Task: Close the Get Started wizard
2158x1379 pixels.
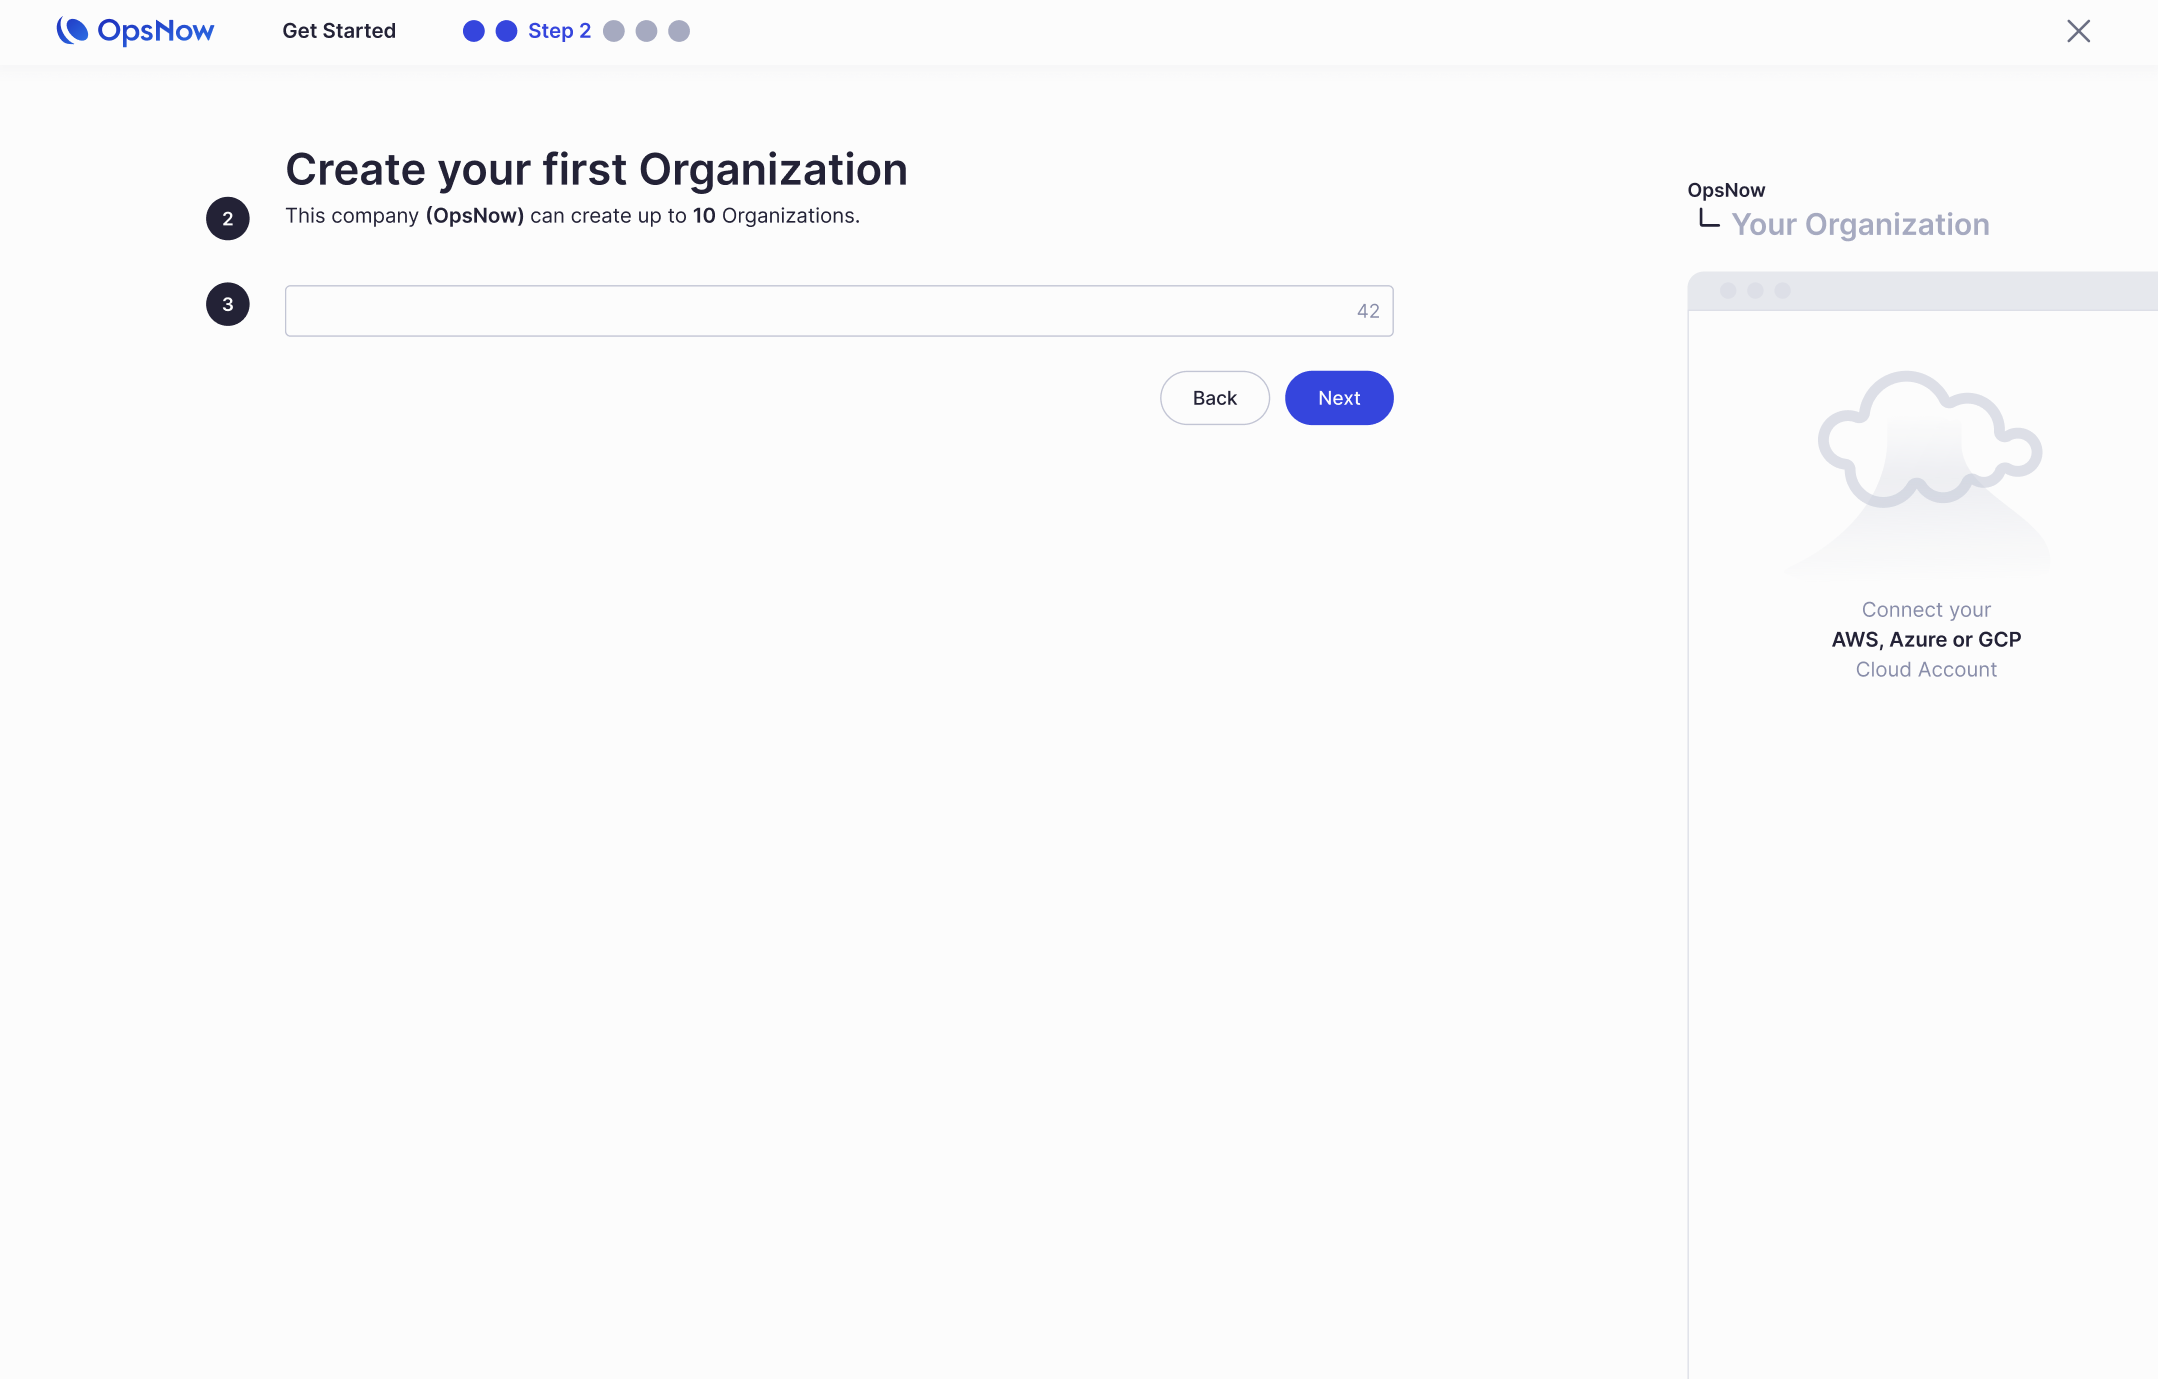Action: 2078,31
